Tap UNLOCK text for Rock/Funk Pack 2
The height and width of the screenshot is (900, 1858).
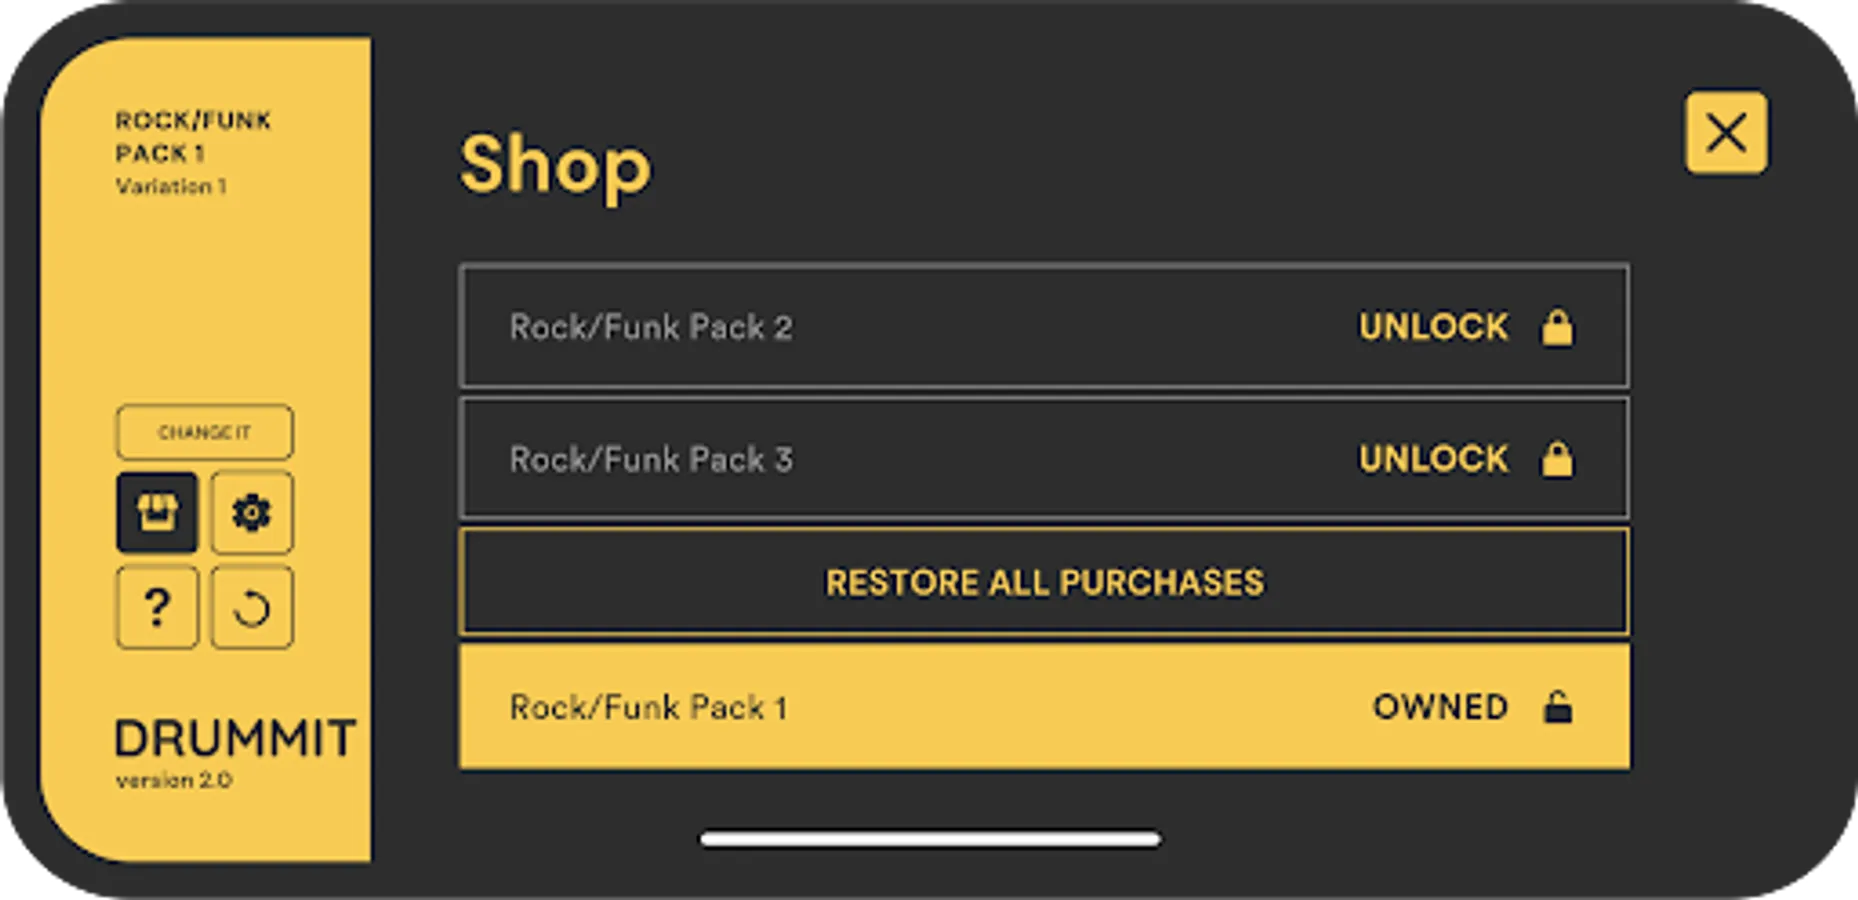pyautogui.click(x=1432, y=327)
